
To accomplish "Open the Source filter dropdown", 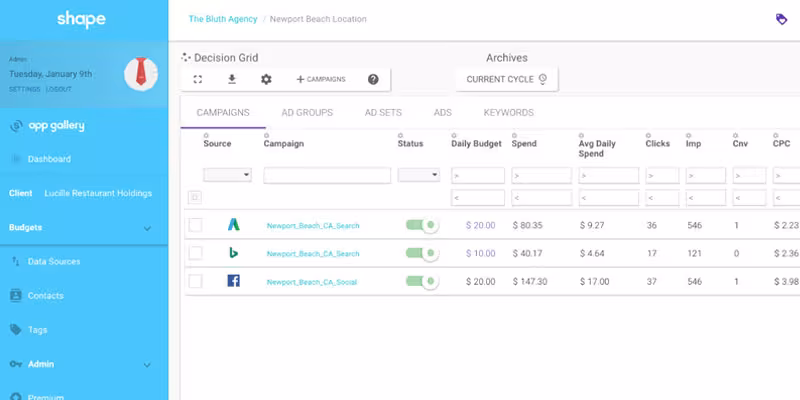I will (228, 175).
